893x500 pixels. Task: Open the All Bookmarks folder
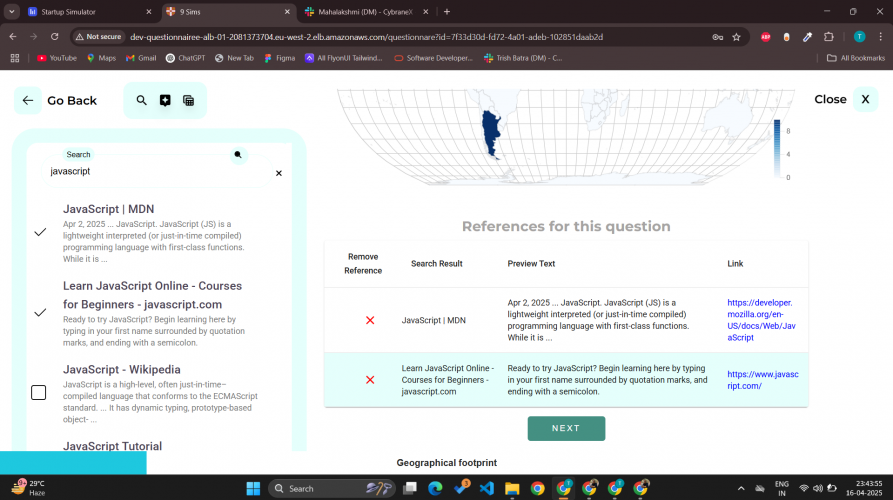[856, 58]
